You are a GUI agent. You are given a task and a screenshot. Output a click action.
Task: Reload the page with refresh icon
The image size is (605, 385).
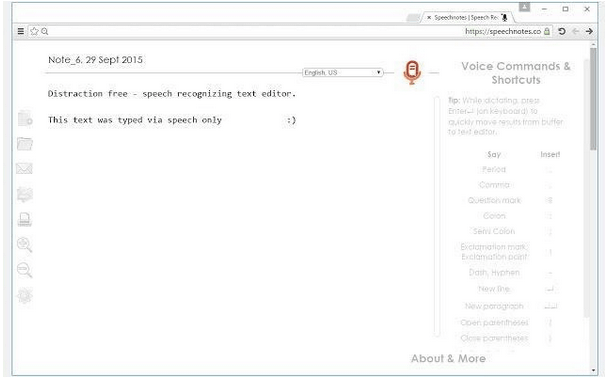[x=562, y=31]
